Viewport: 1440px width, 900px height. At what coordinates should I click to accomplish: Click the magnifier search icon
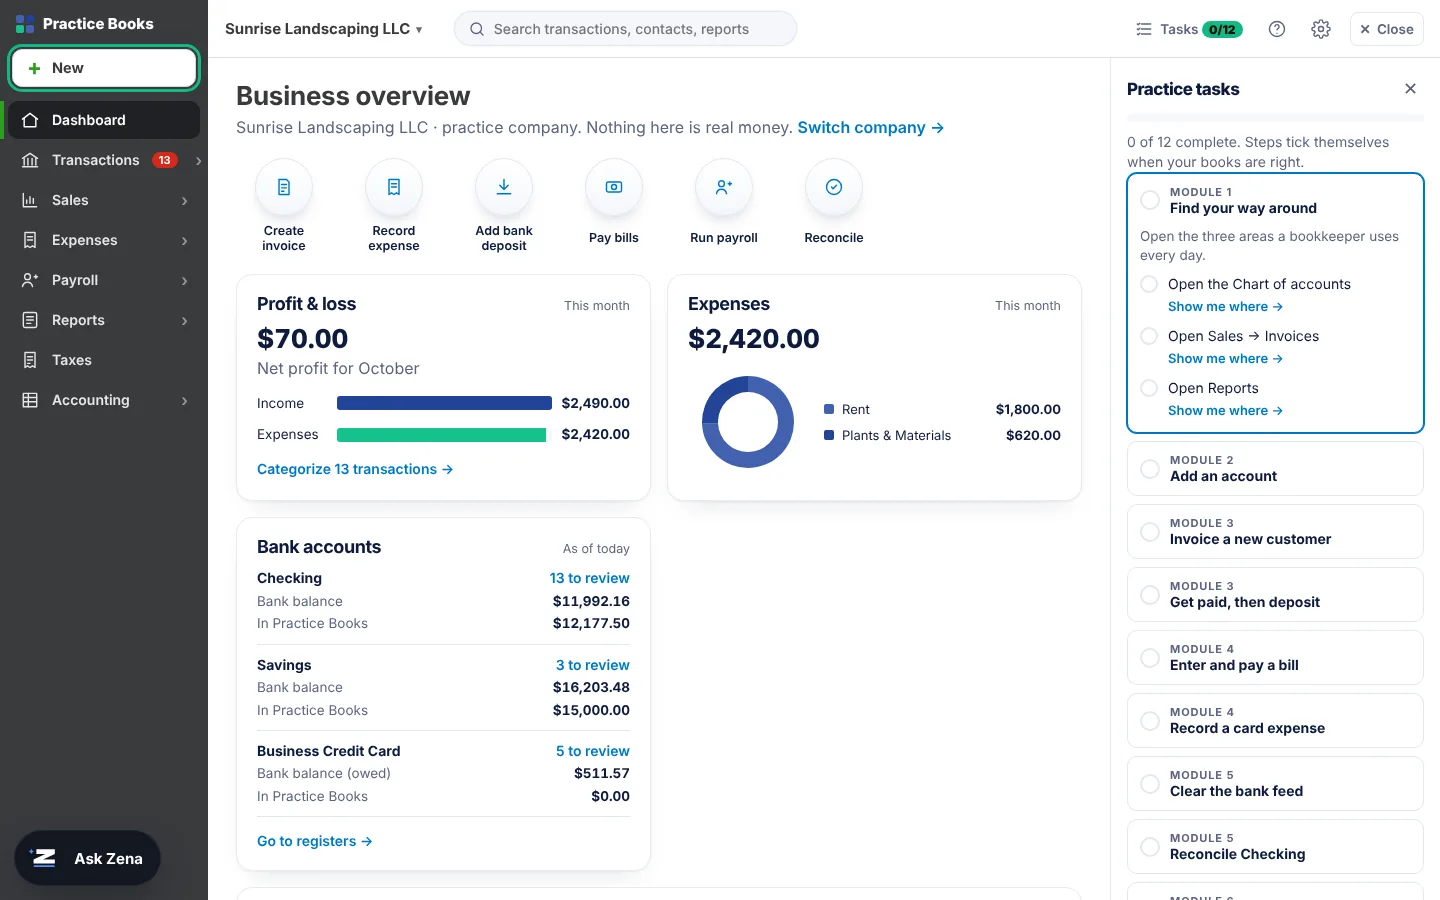click(x=477, y=29)
